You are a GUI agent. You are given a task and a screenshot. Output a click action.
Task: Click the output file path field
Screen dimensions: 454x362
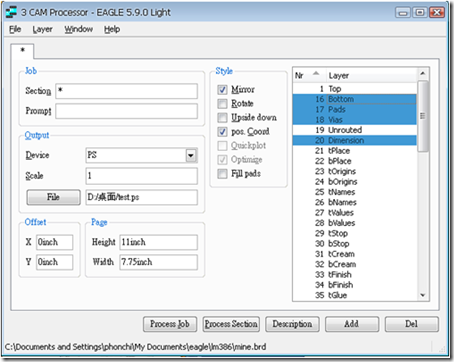[142, 197]
